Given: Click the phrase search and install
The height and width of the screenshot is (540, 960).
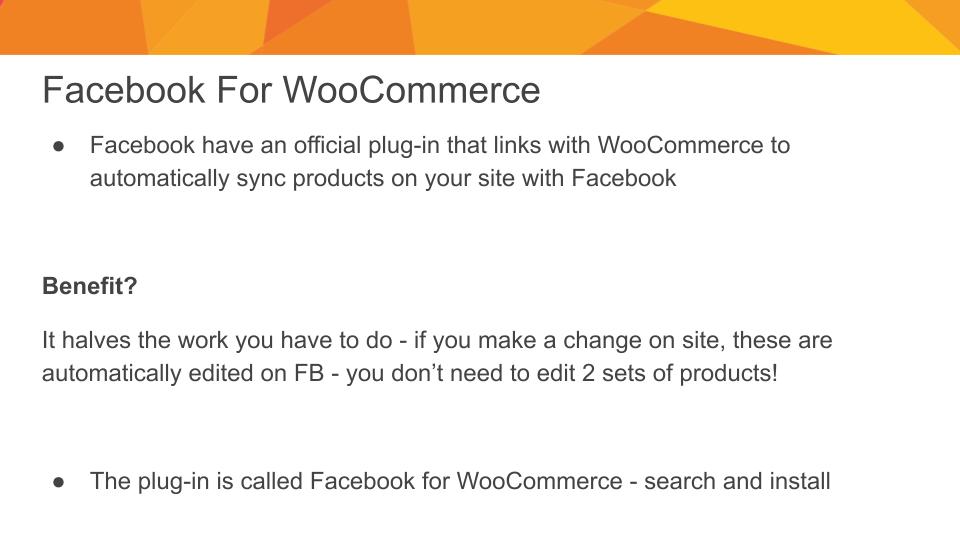Looking at the screenshot, I should [737, 481].
